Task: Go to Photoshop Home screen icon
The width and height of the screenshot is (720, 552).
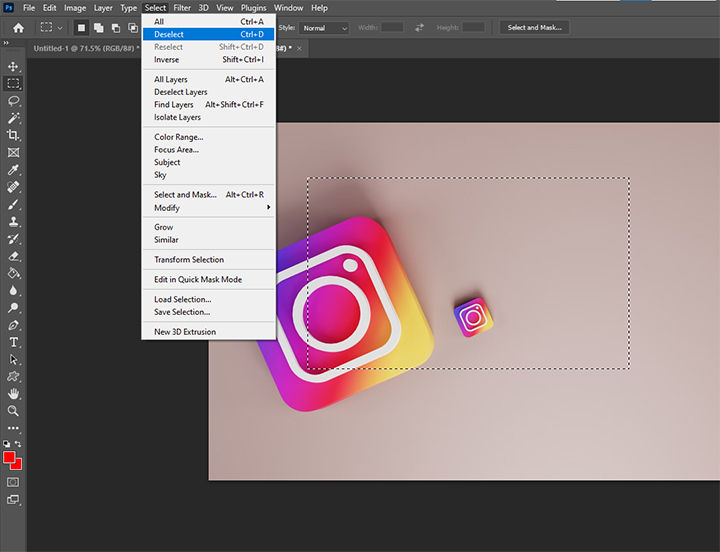Action: point(18,28)
